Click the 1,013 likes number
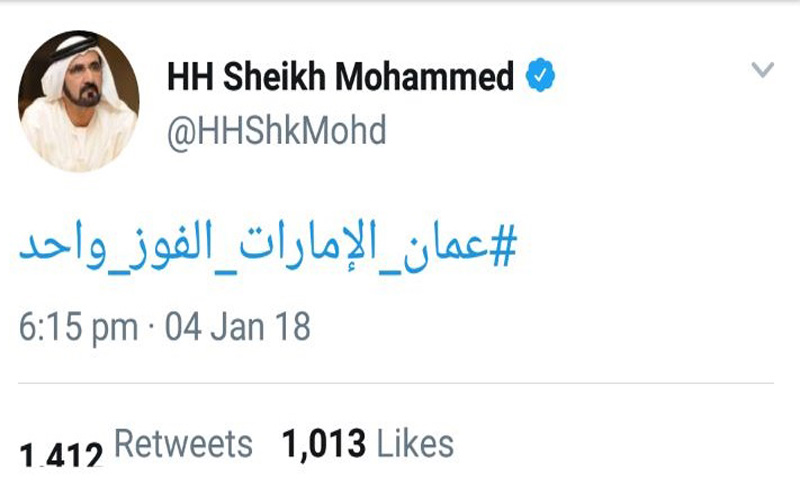800x500 pixels. pyautogui.click(x=326, y=443)
